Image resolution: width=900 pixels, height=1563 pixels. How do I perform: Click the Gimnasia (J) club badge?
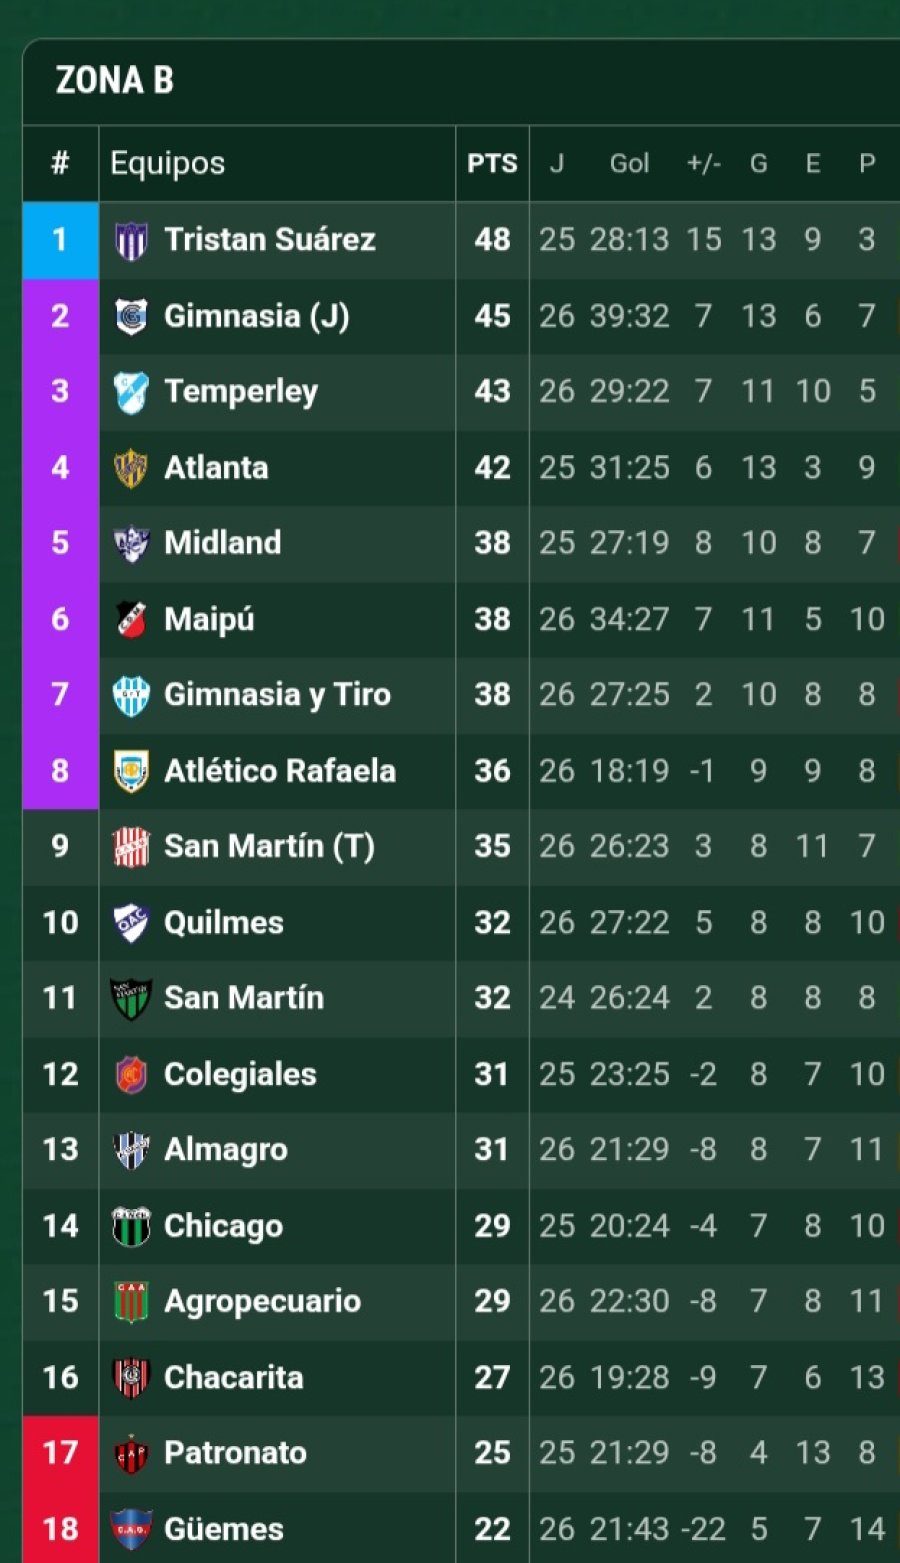tap(131, 316)
